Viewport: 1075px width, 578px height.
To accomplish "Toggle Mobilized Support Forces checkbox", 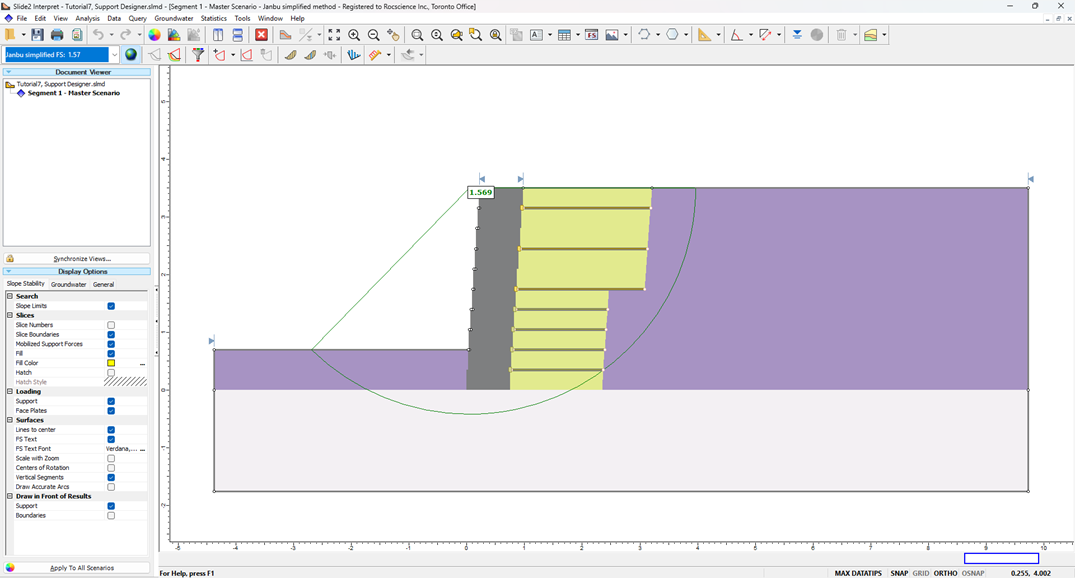I will click(x=111, y=344).
